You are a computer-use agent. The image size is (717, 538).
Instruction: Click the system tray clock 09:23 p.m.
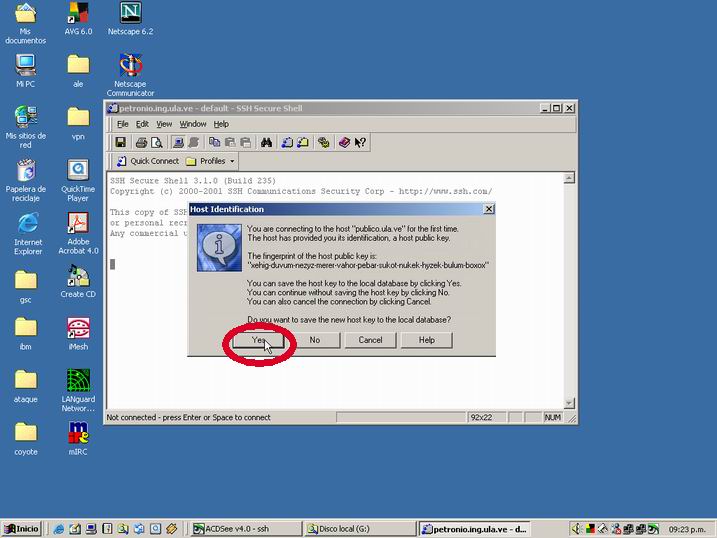[x=687, y=529]
